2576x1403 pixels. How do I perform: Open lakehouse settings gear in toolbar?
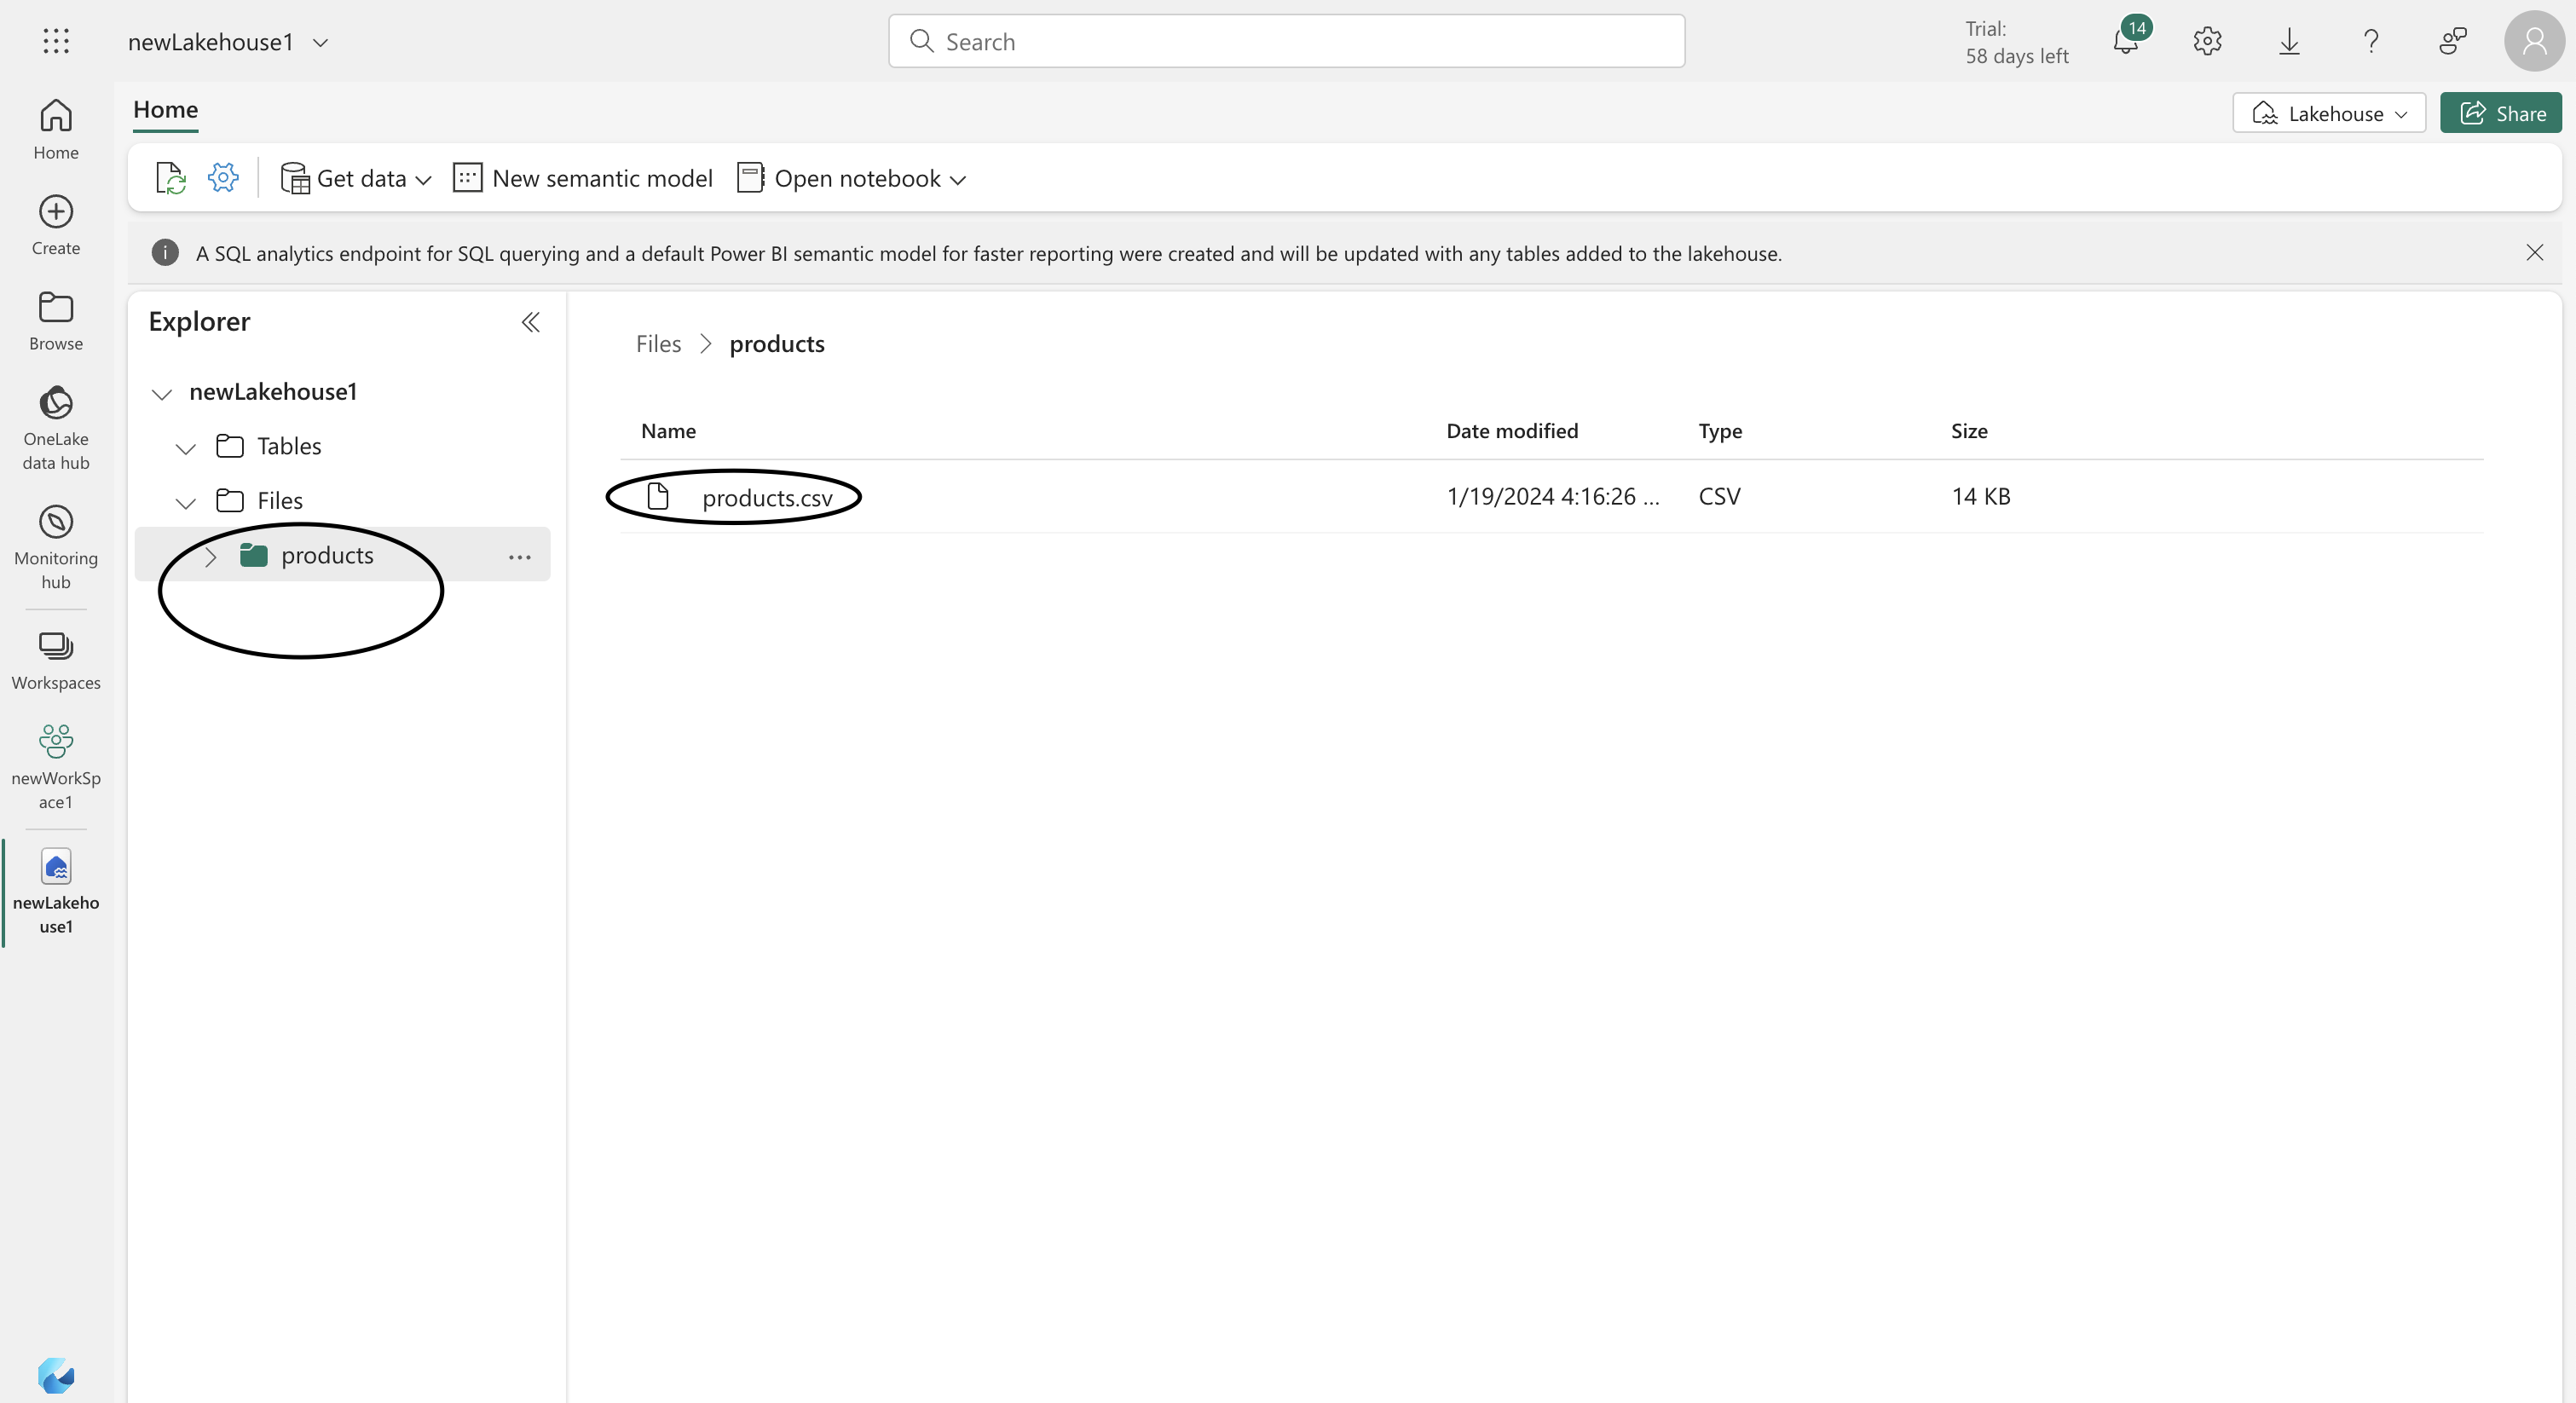[x=223, y=178]
